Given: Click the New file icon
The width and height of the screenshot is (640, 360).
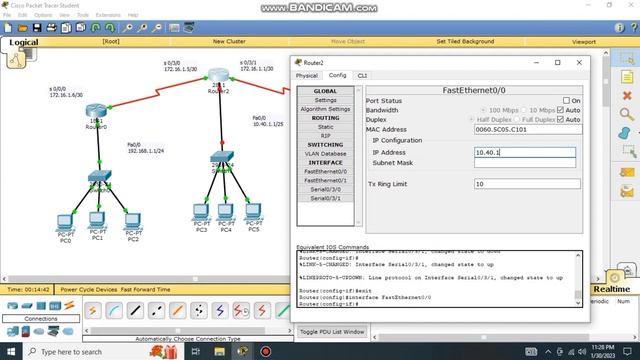Looking at the screenshot, I should [8, 28].
